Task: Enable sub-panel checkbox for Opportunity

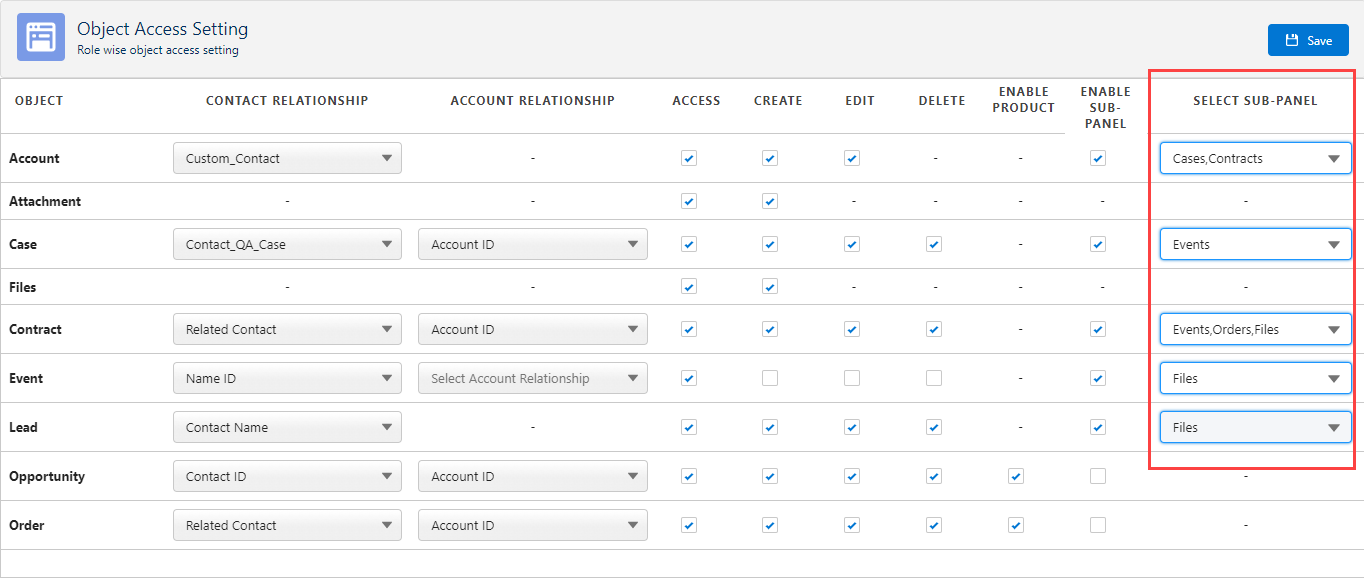Action: coord(1098,476)
